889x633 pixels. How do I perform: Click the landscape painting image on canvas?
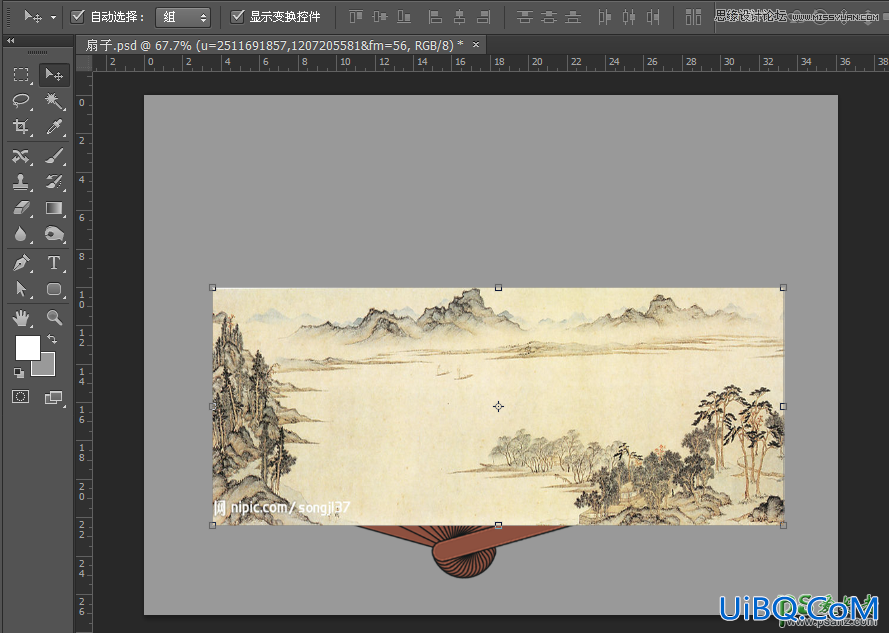click(498, 406)
